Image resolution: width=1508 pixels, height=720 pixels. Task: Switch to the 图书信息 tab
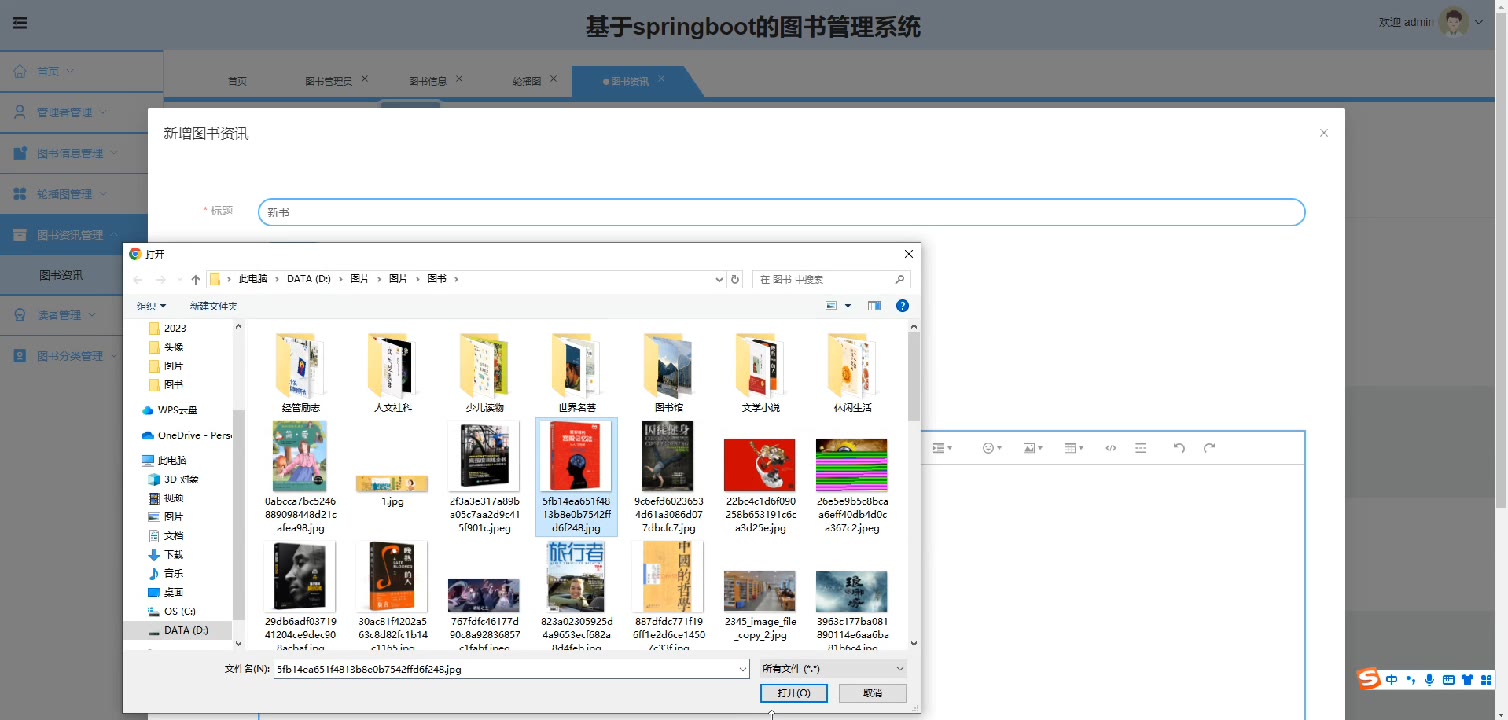428,81
